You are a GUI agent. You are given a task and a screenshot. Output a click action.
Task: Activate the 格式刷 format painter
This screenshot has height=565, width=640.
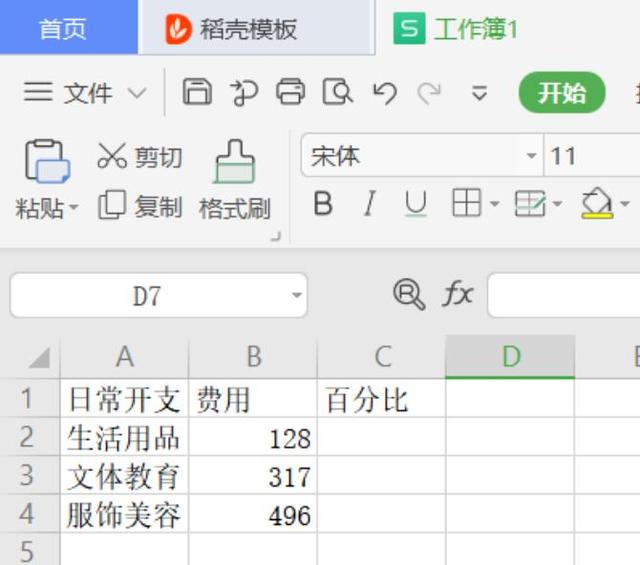[234, 180]
